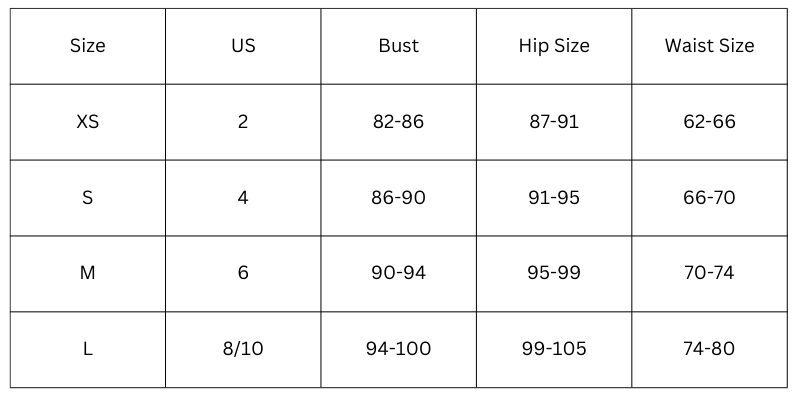Select the 86-90 bust cell
800x400 pixels.
(x=398, y=198)
